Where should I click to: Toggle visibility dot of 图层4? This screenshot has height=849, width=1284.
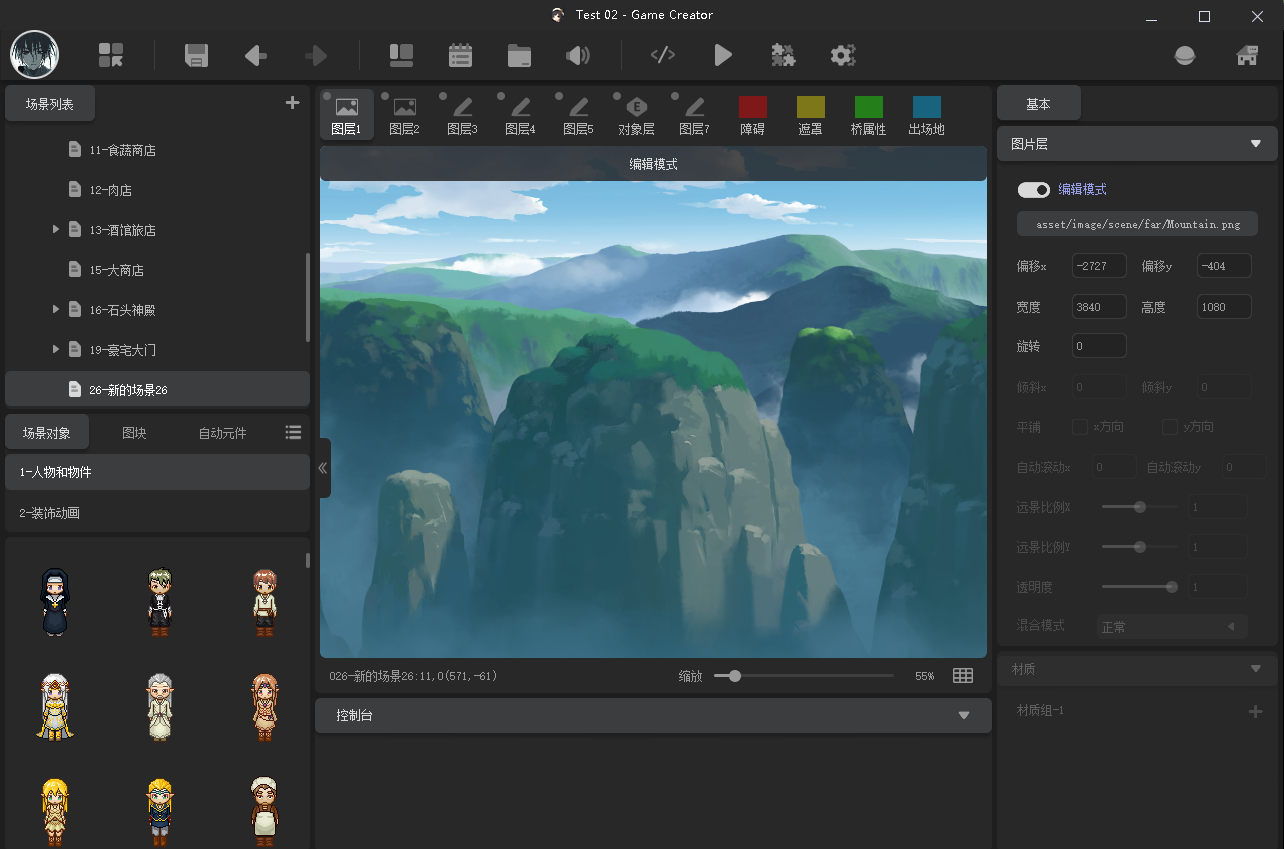coord(501,96)
